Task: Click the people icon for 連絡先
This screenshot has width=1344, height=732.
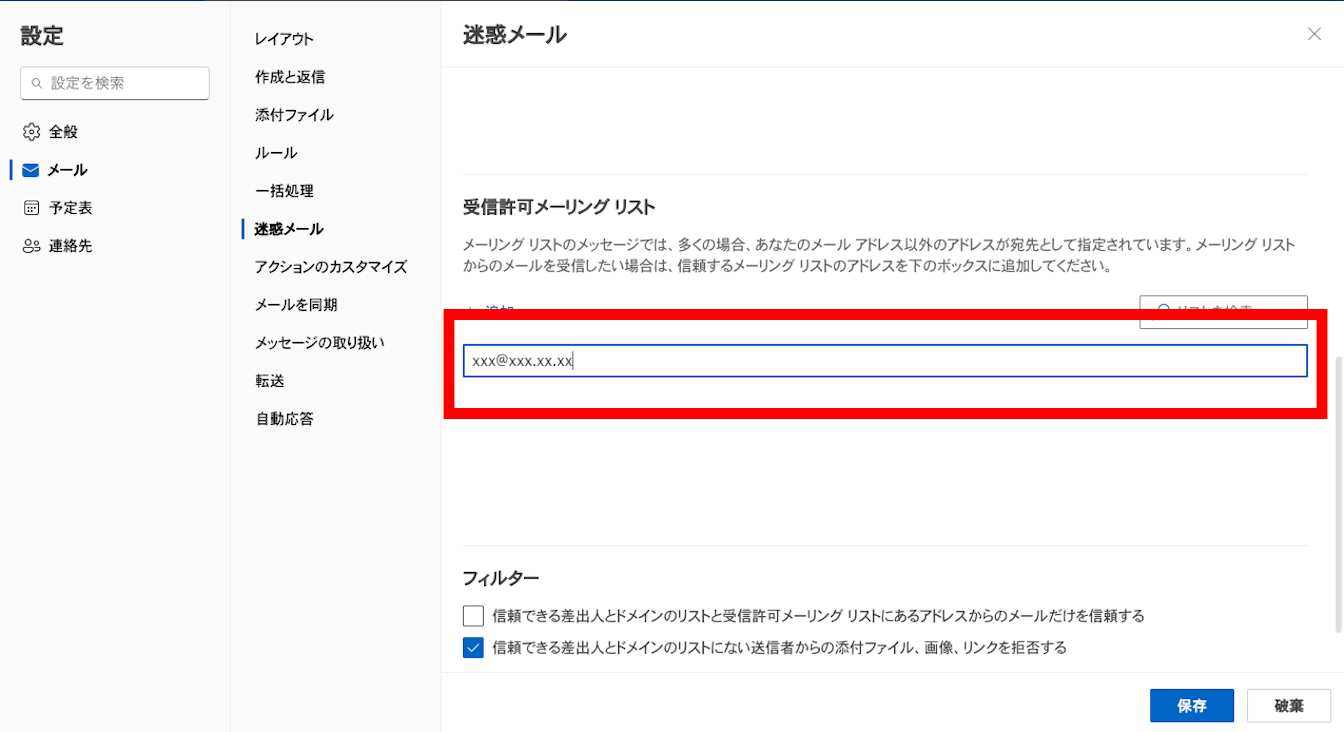Action: [31, 246]
